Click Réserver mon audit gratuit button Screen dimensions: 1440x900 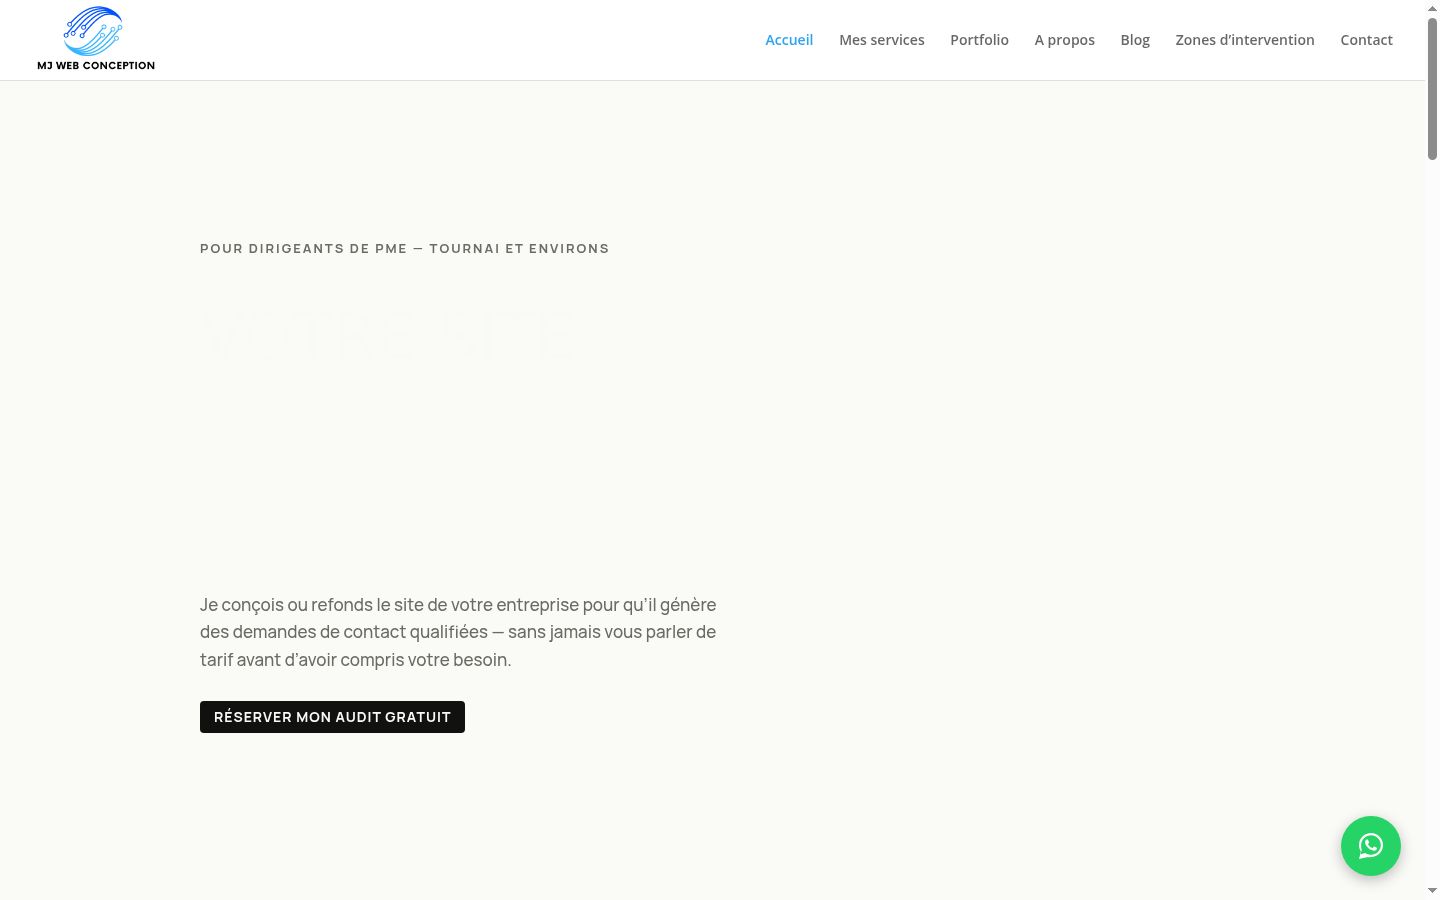pyautogui.click(x=332, y=717)
